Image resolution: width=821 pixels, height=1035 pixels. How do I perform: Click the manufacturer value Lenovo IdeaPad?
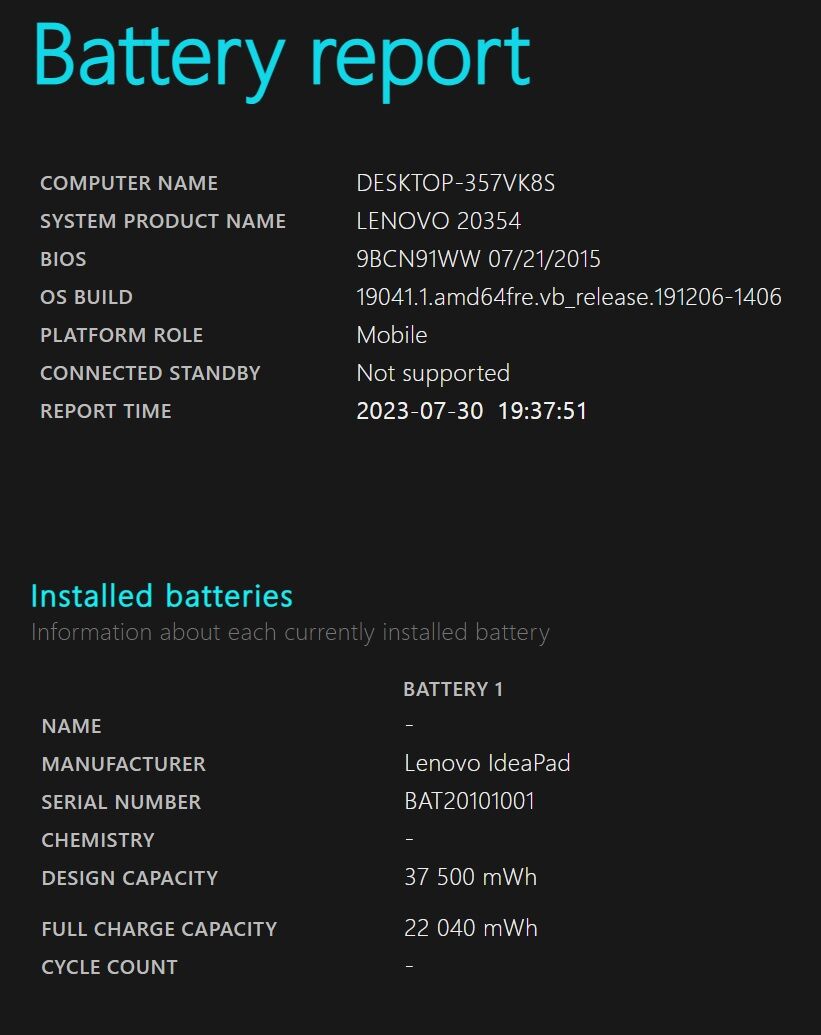(487, 763)
